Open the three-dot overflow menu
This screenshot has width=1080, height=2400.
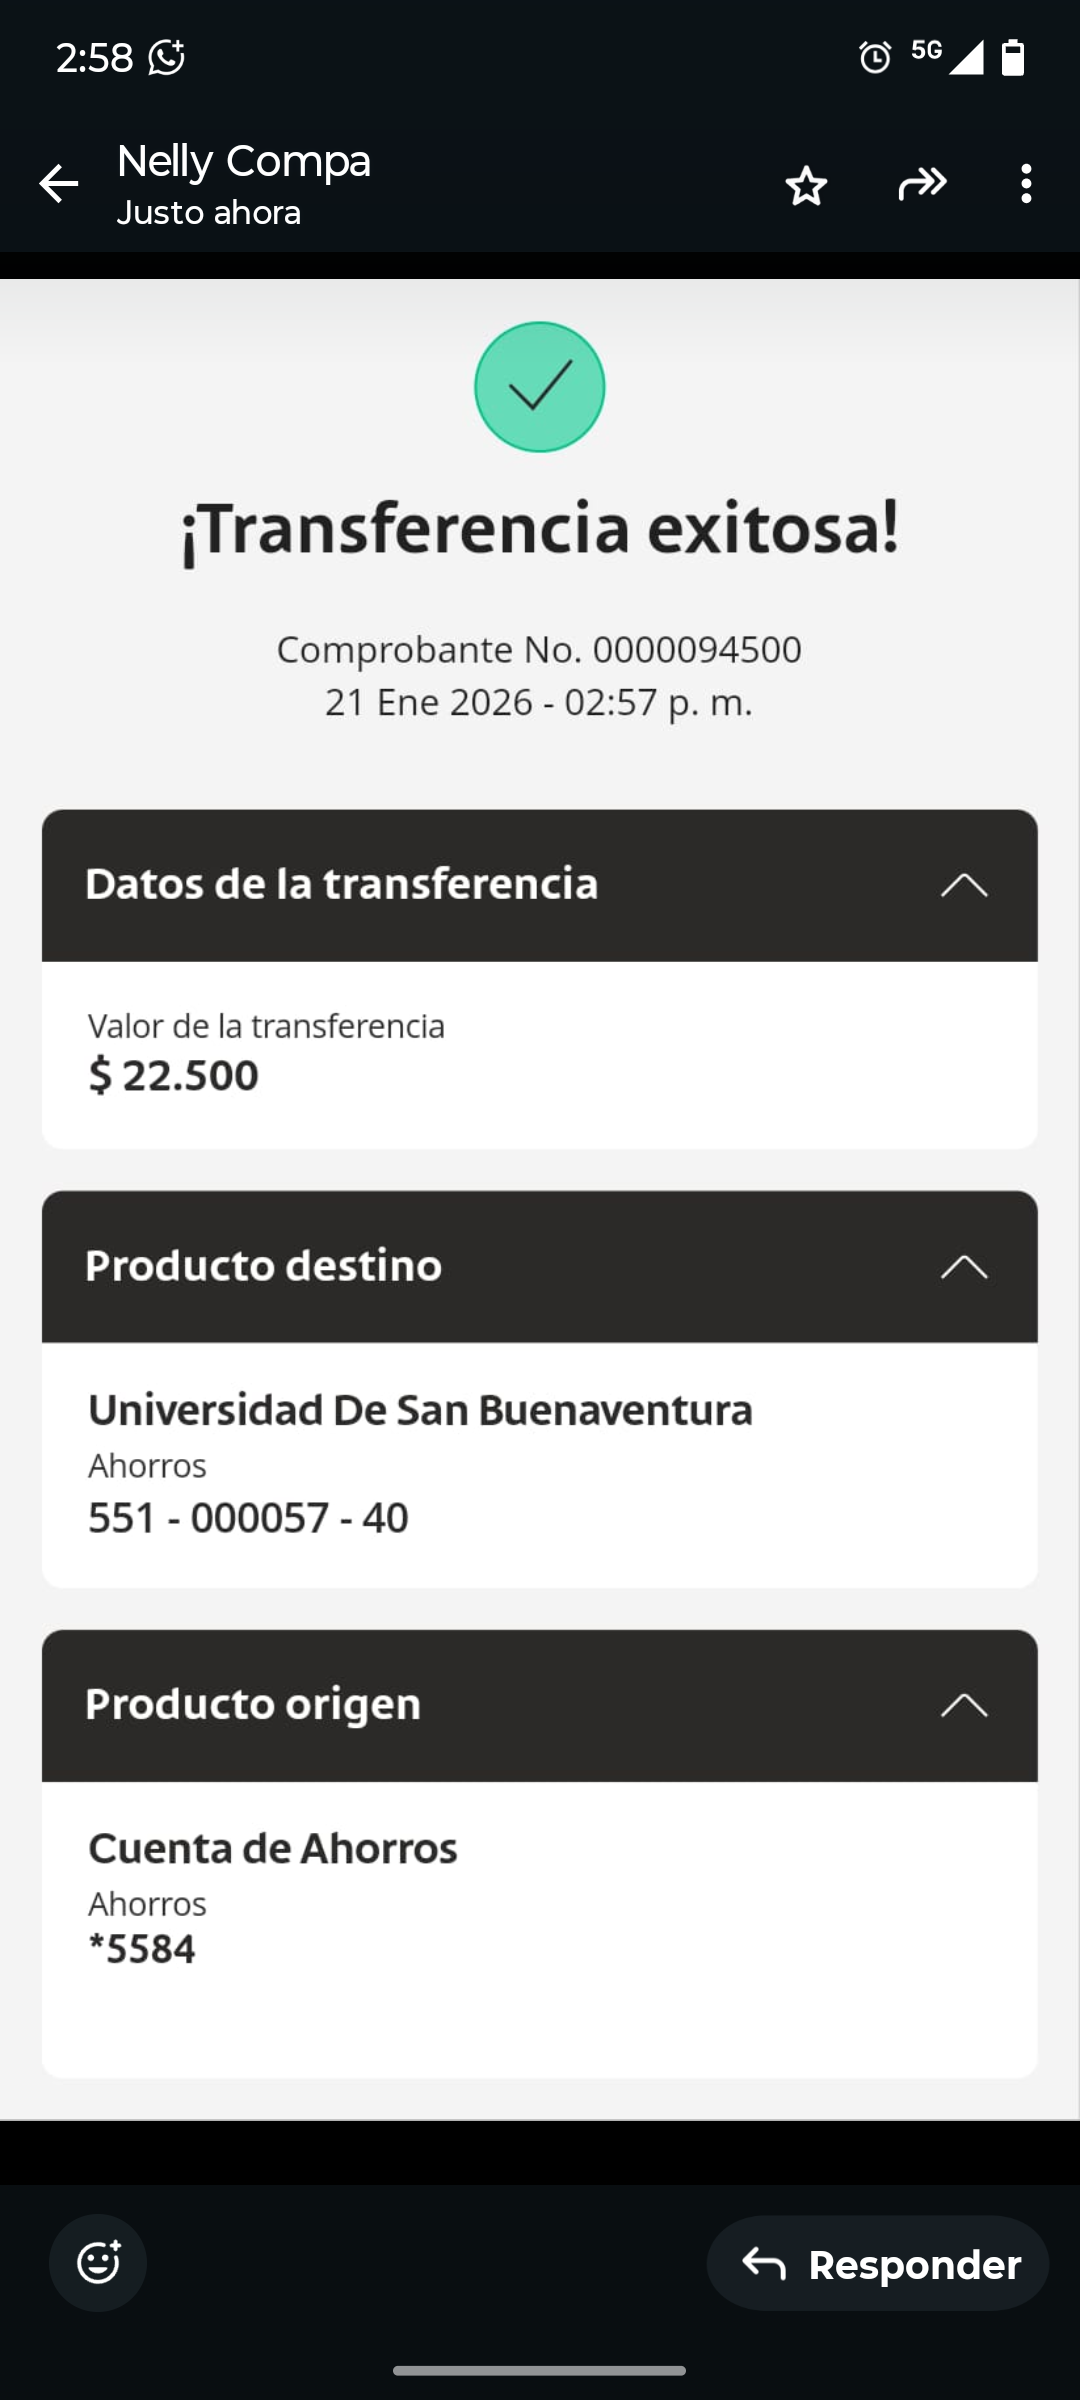1026,184
